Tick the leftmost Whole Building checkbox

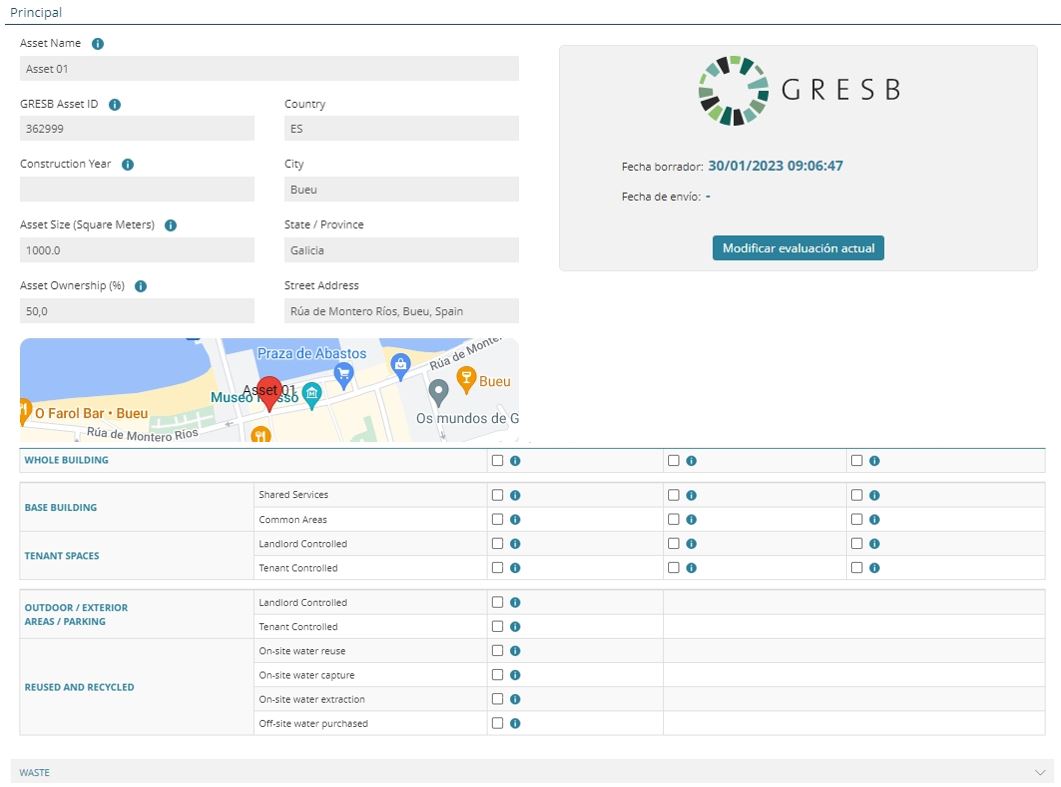[x=497, y=460]
